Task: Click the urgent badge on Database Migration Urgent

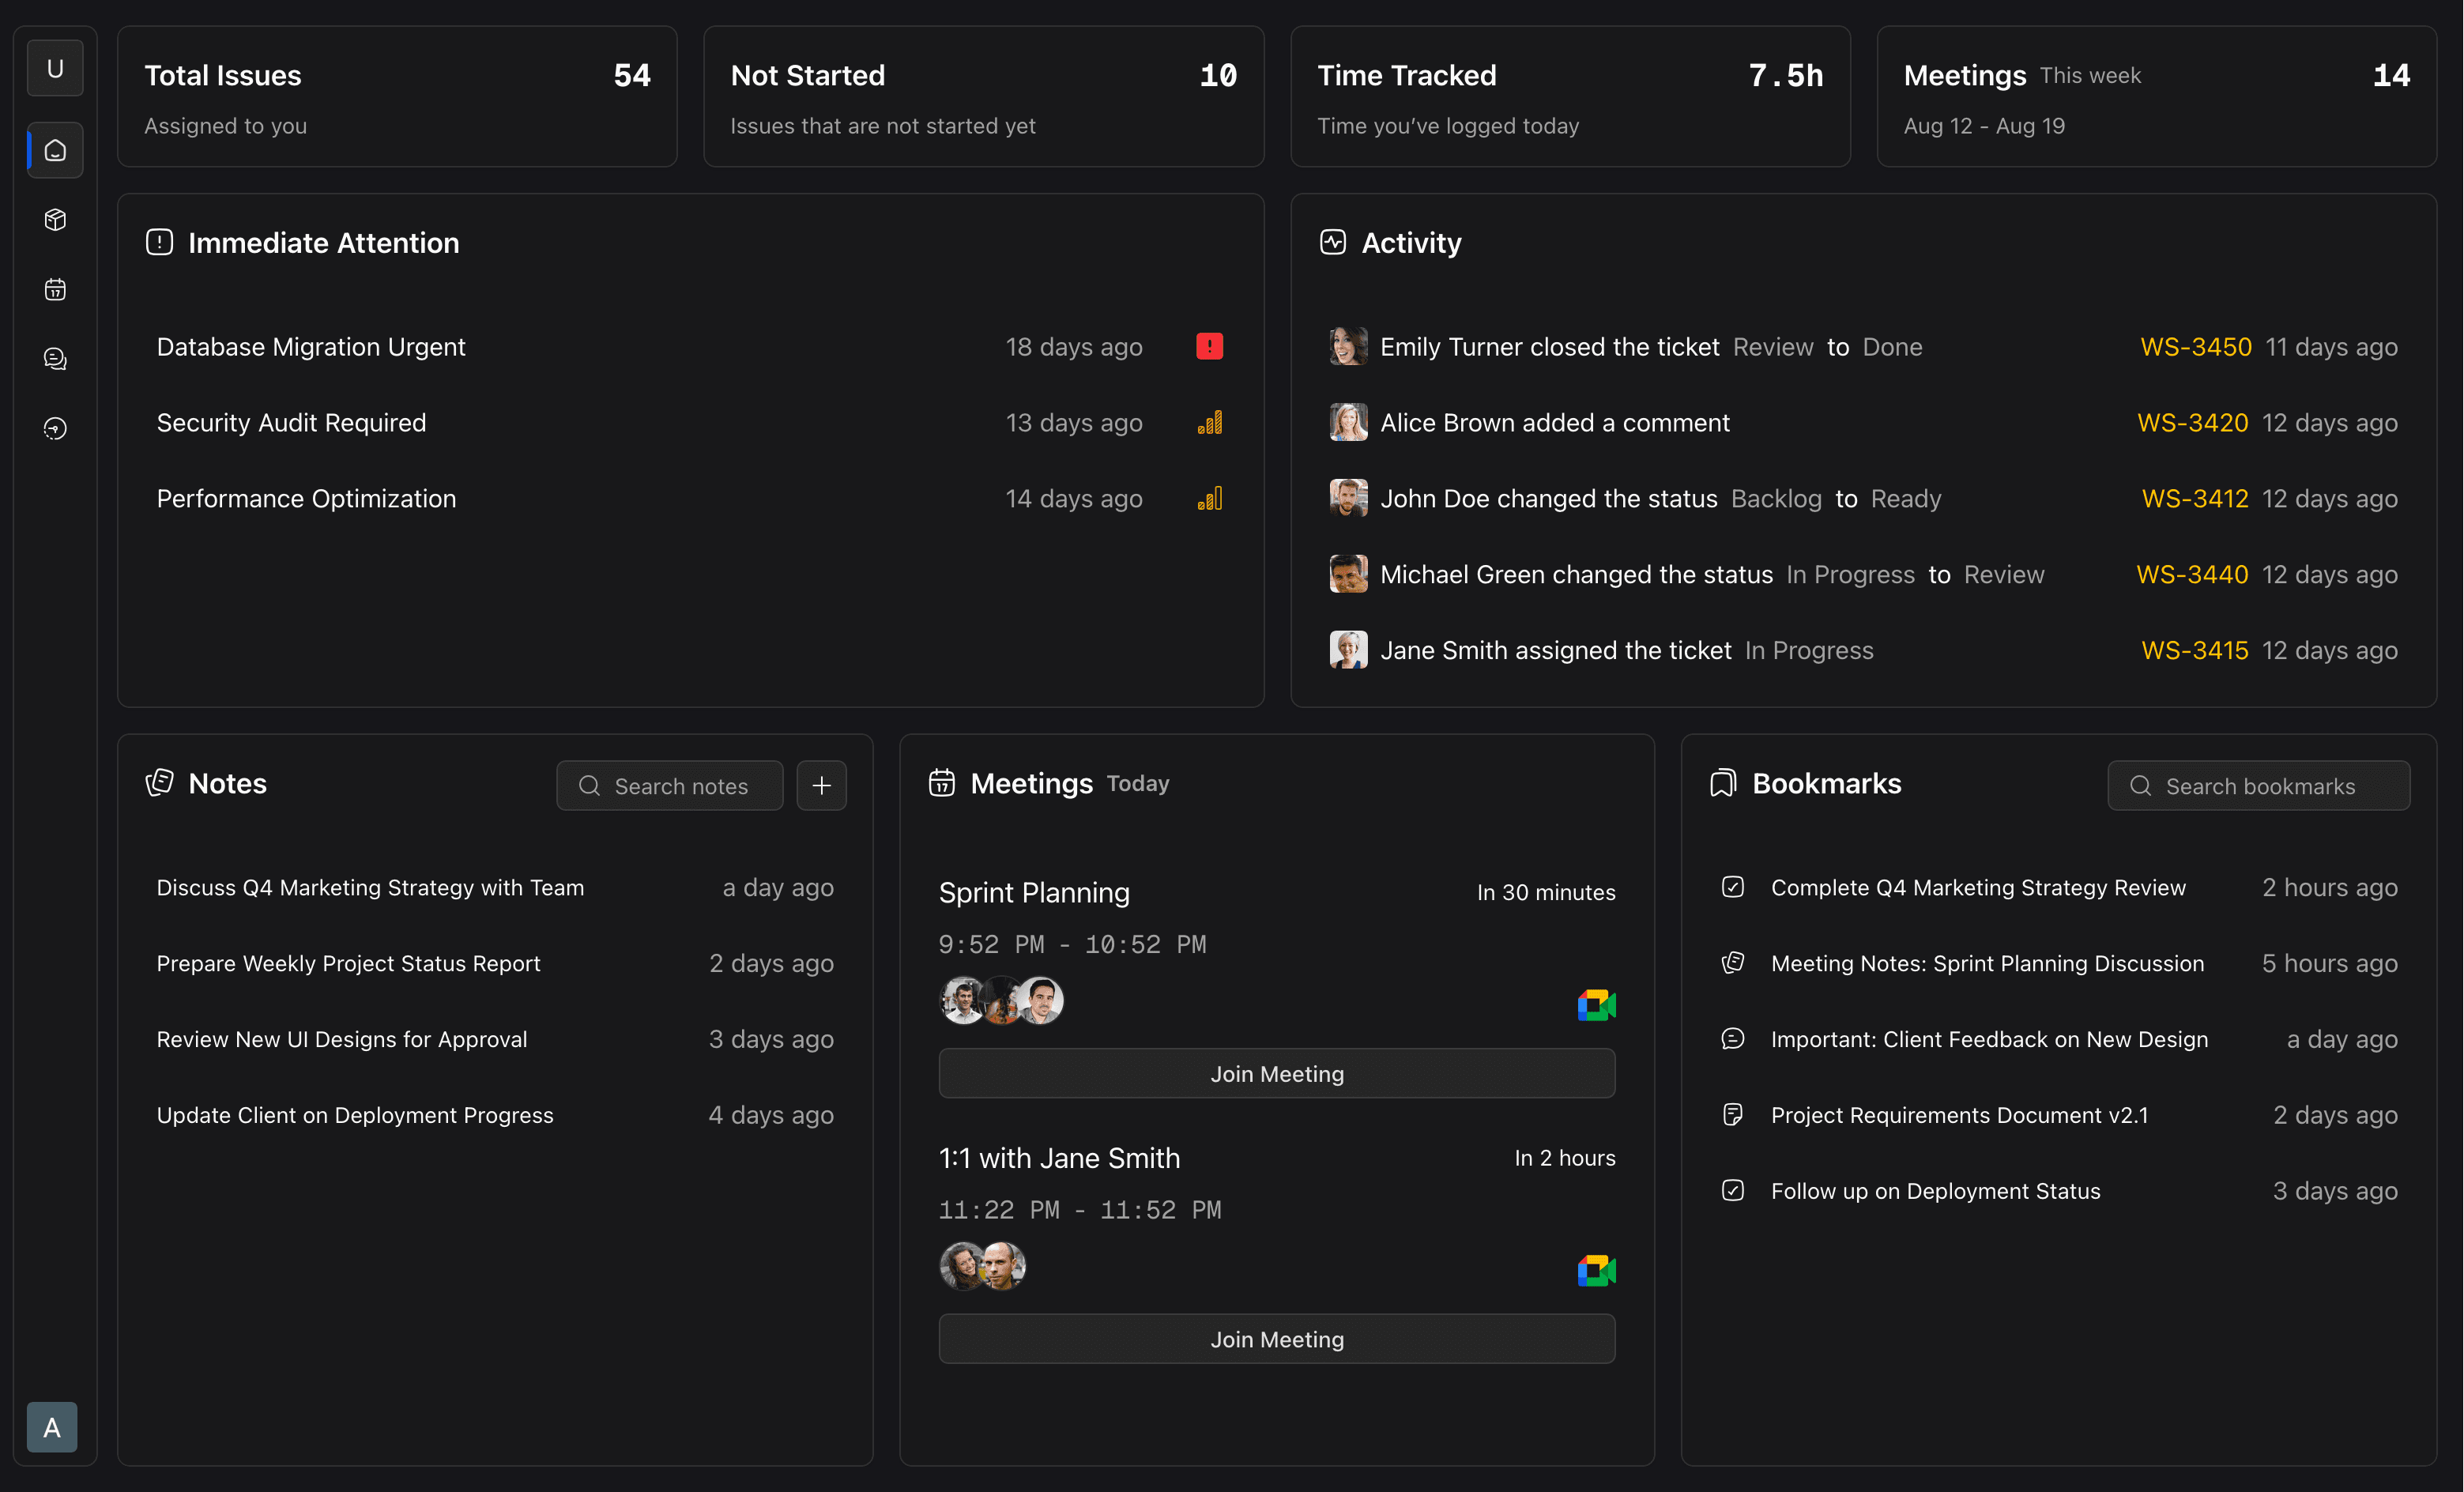Action: (1209, 346)
